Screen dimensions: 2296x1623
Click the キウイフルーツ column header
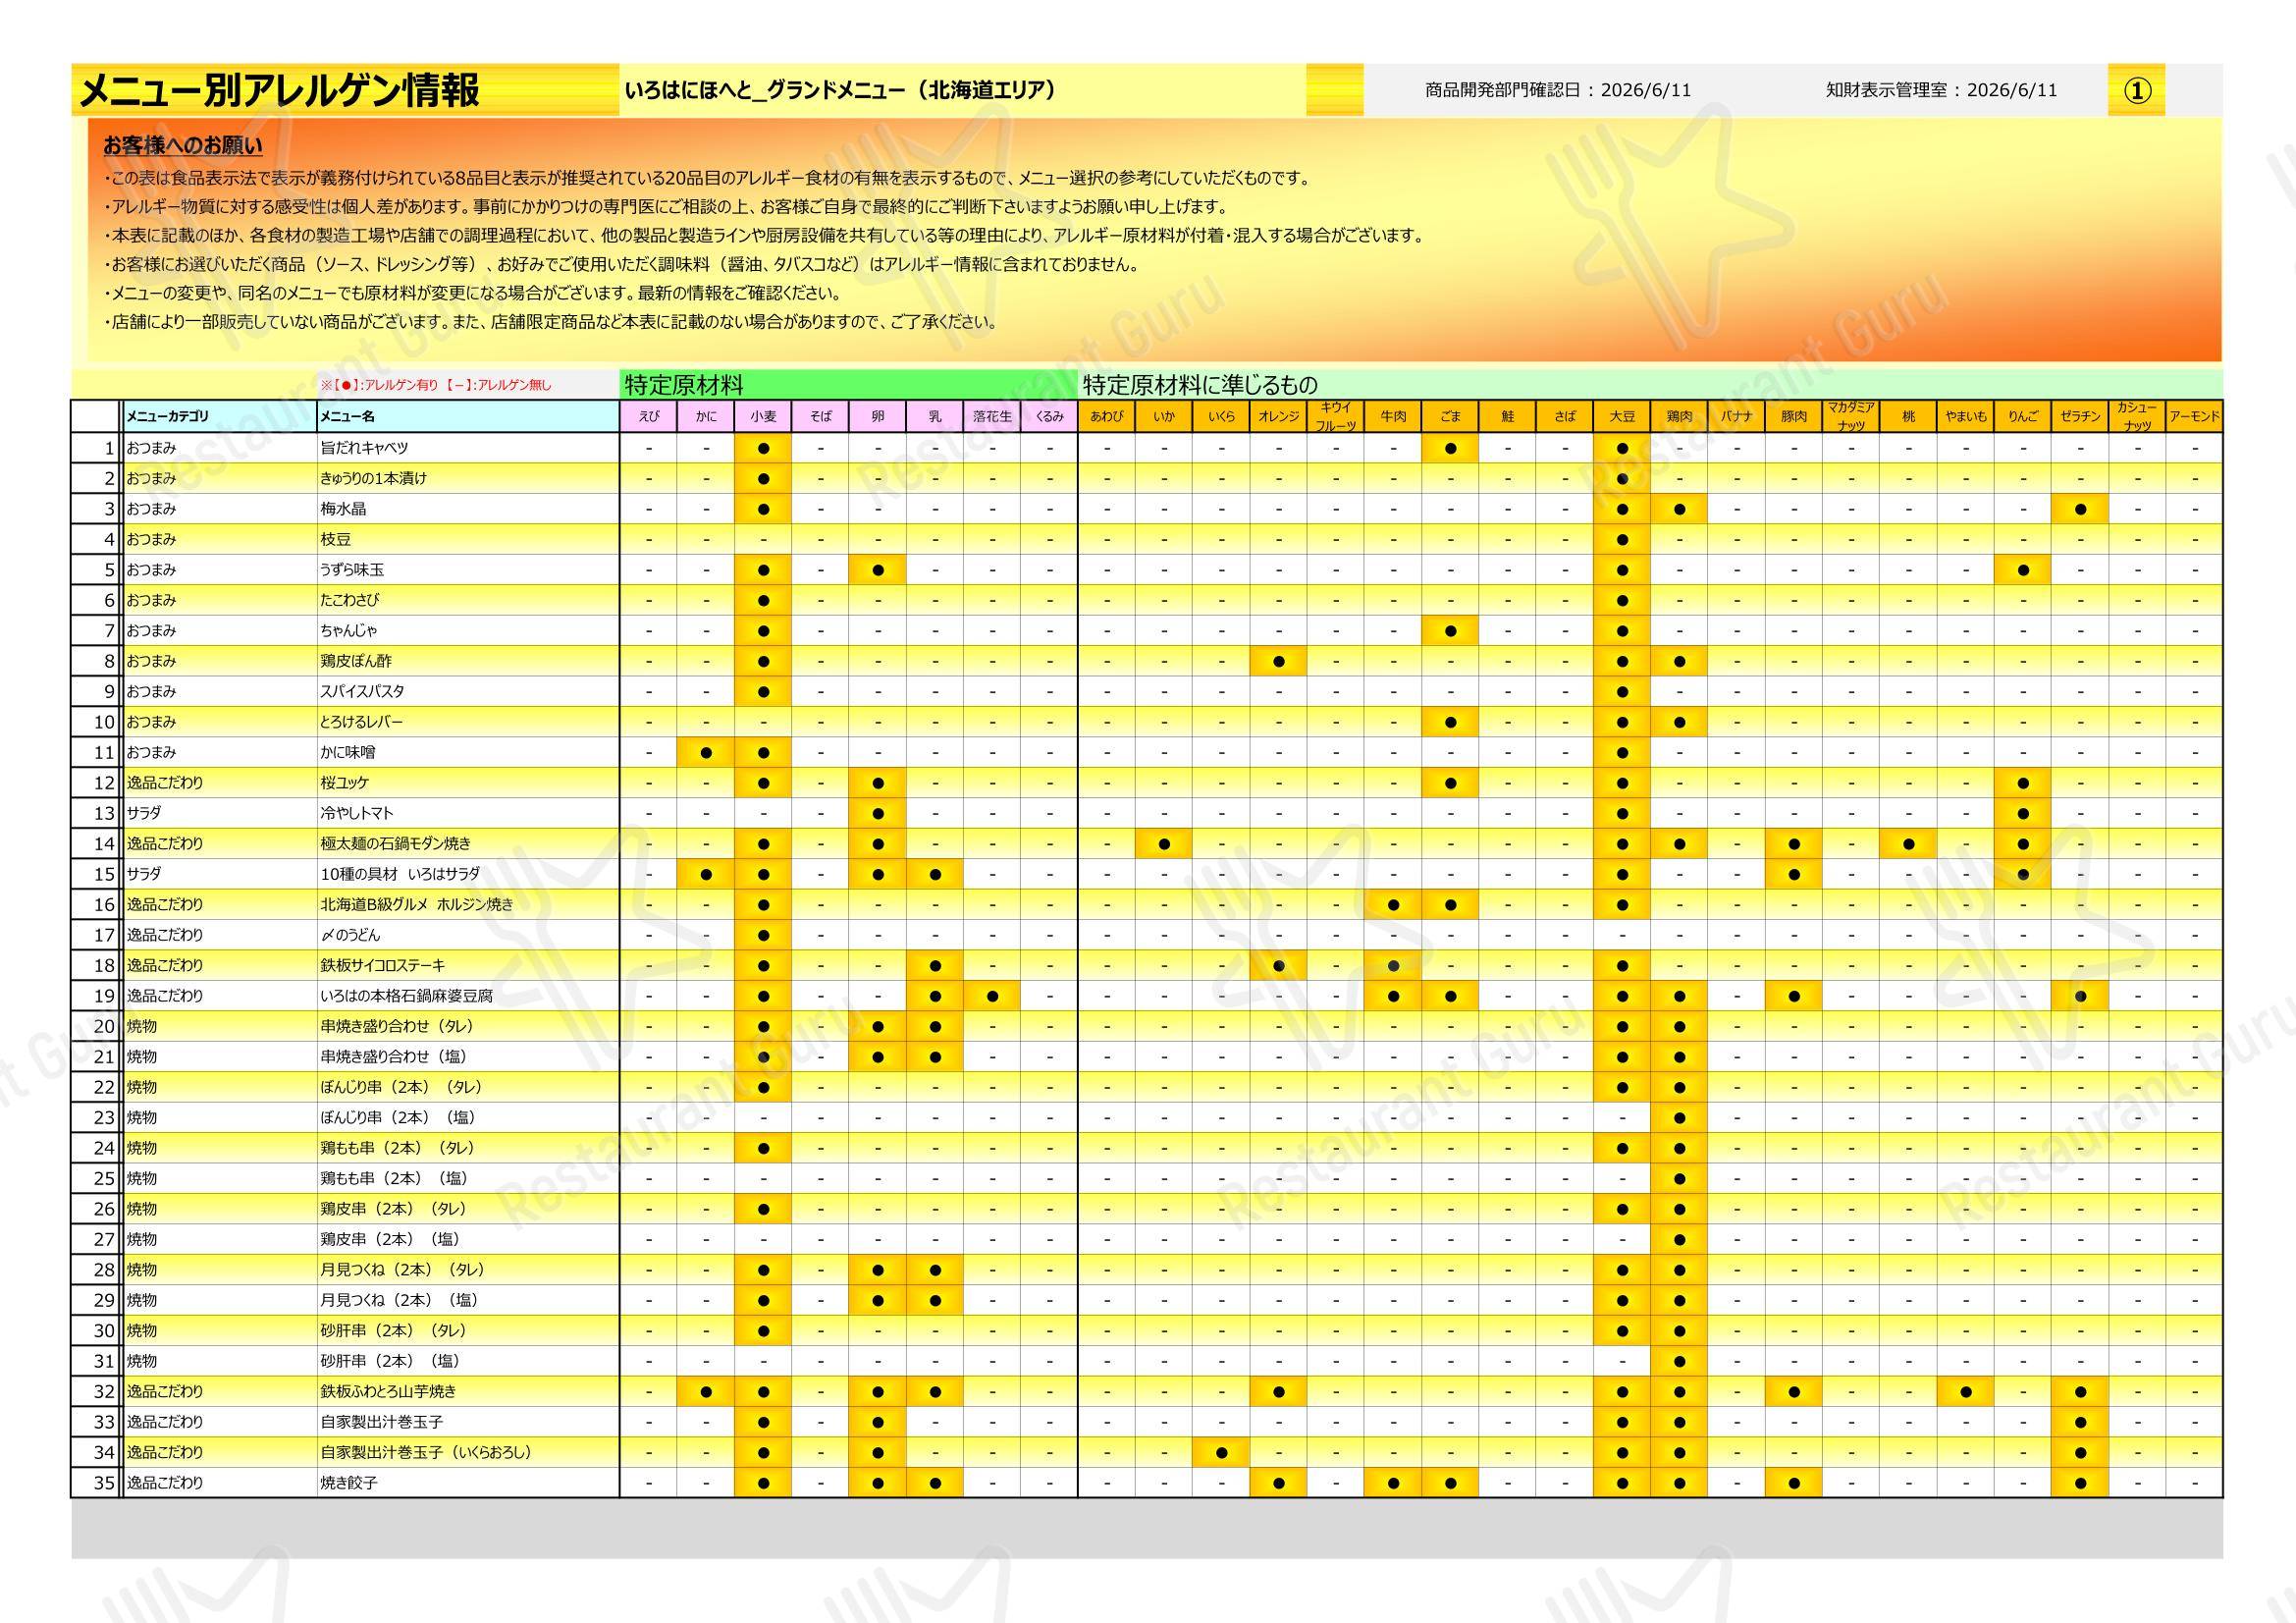click(1336, 417)
